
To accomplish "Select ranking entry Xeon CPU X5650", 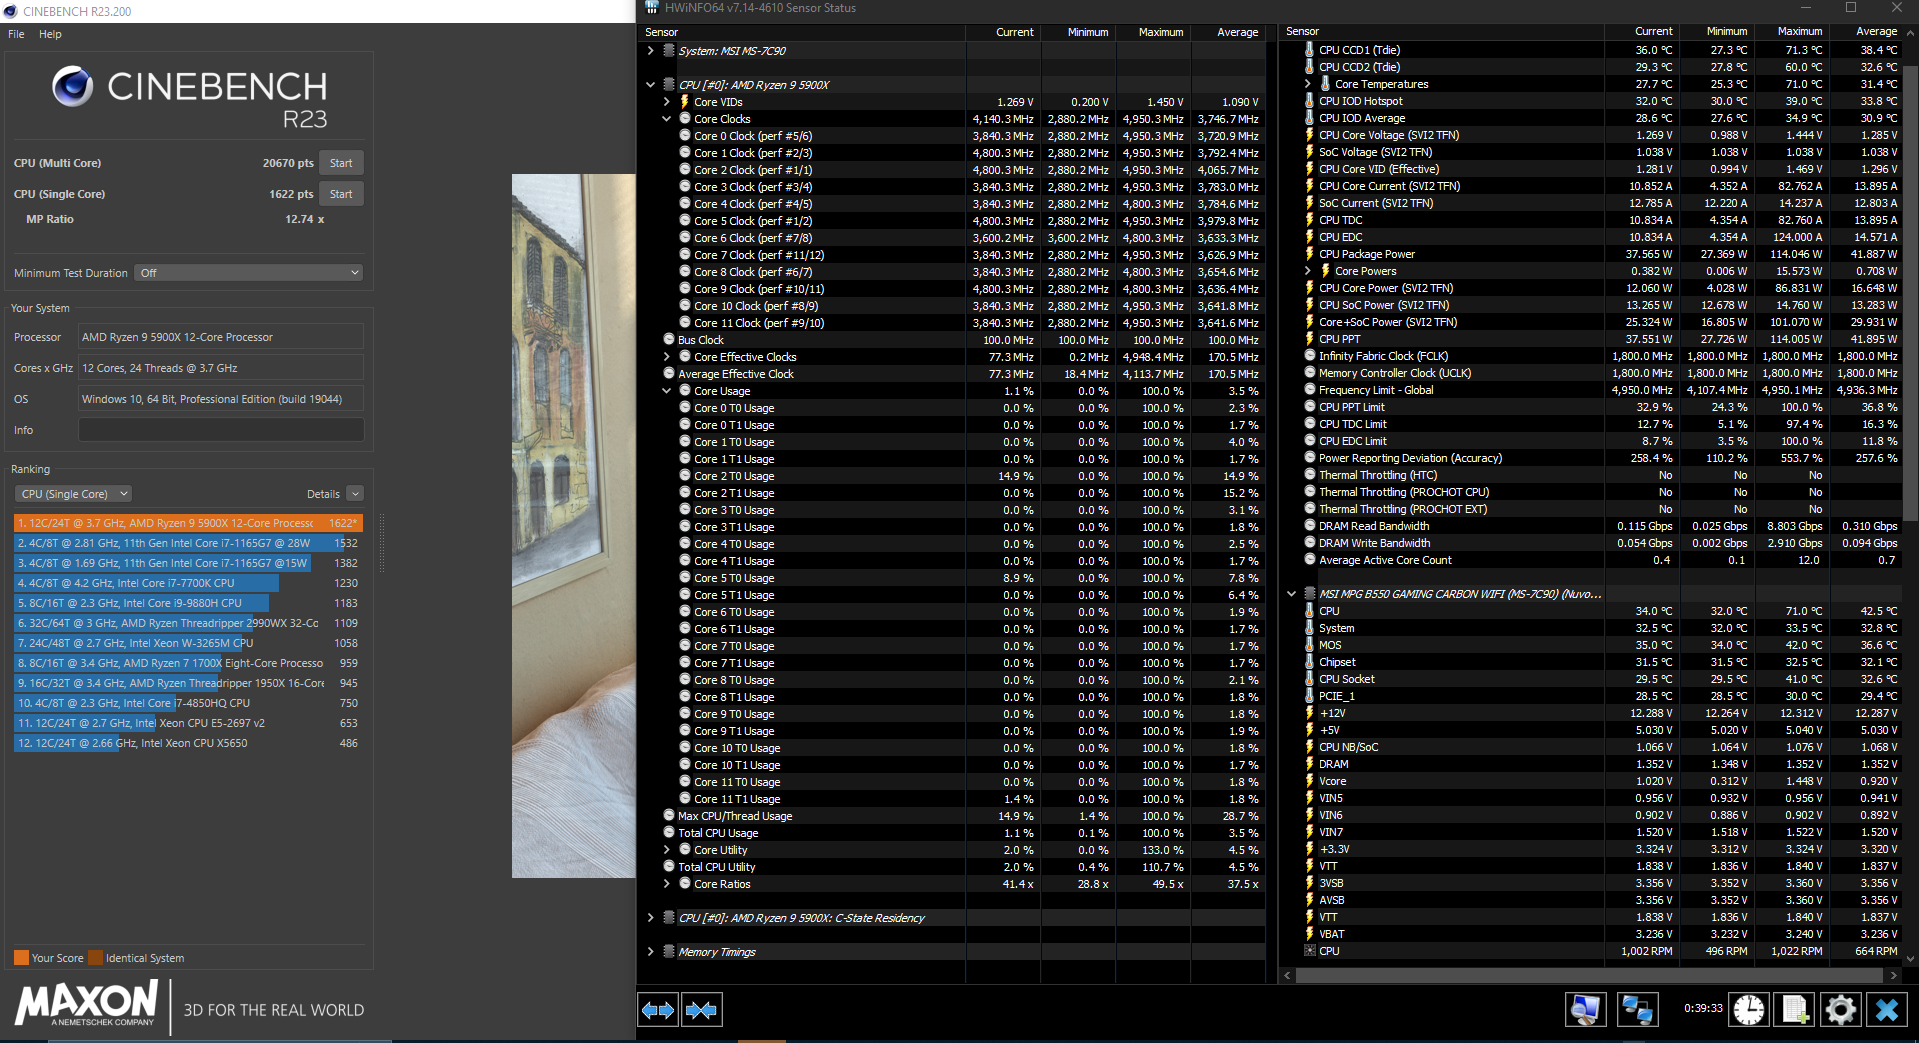I will (187, 743).
